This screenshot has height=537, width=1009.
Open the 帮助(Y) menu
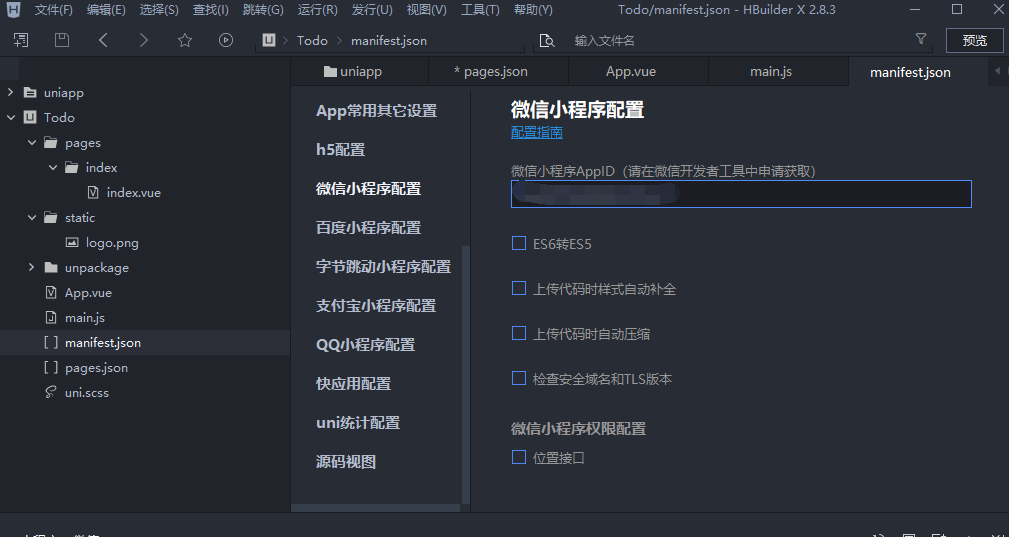pyautogui.click(x=533, y=10)
